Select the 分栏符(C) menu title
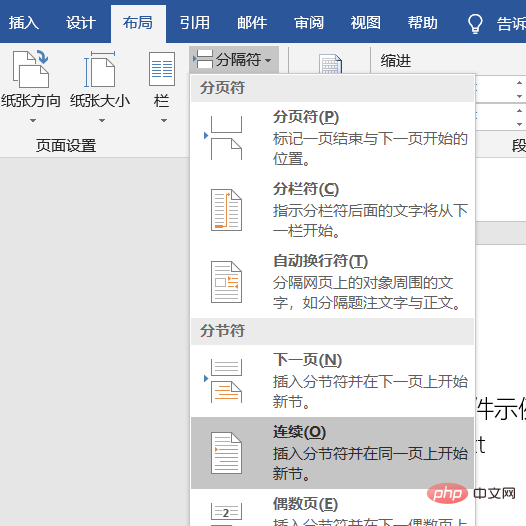Image resolution: width=526 pixels, height=526 pixels. click(x=306, y=189)
